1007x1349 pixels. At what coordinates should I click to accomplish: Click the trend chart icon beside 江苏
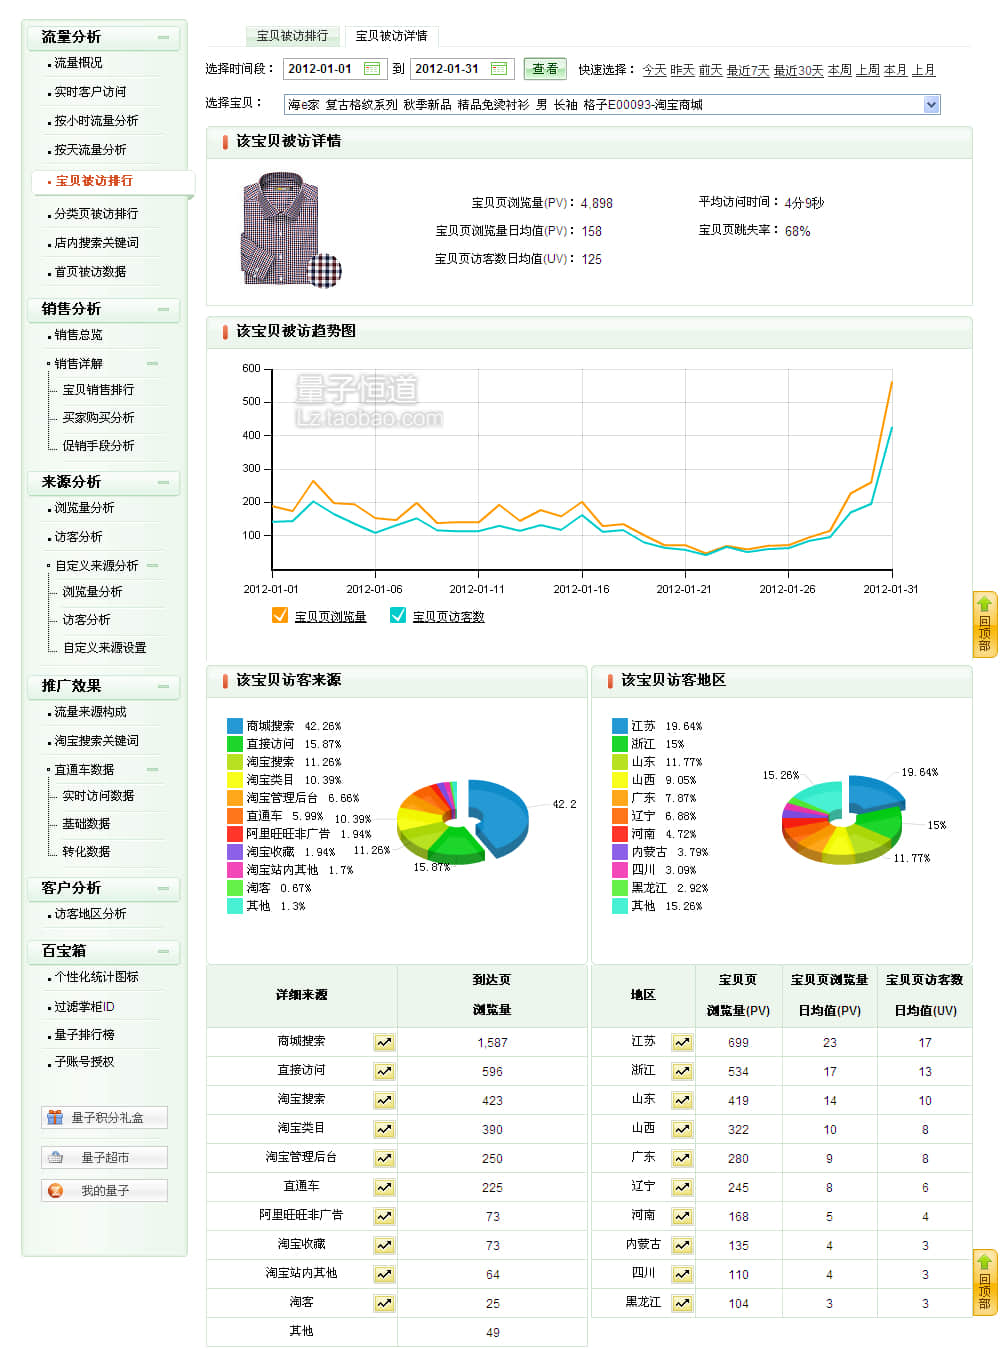point(681,1041)
